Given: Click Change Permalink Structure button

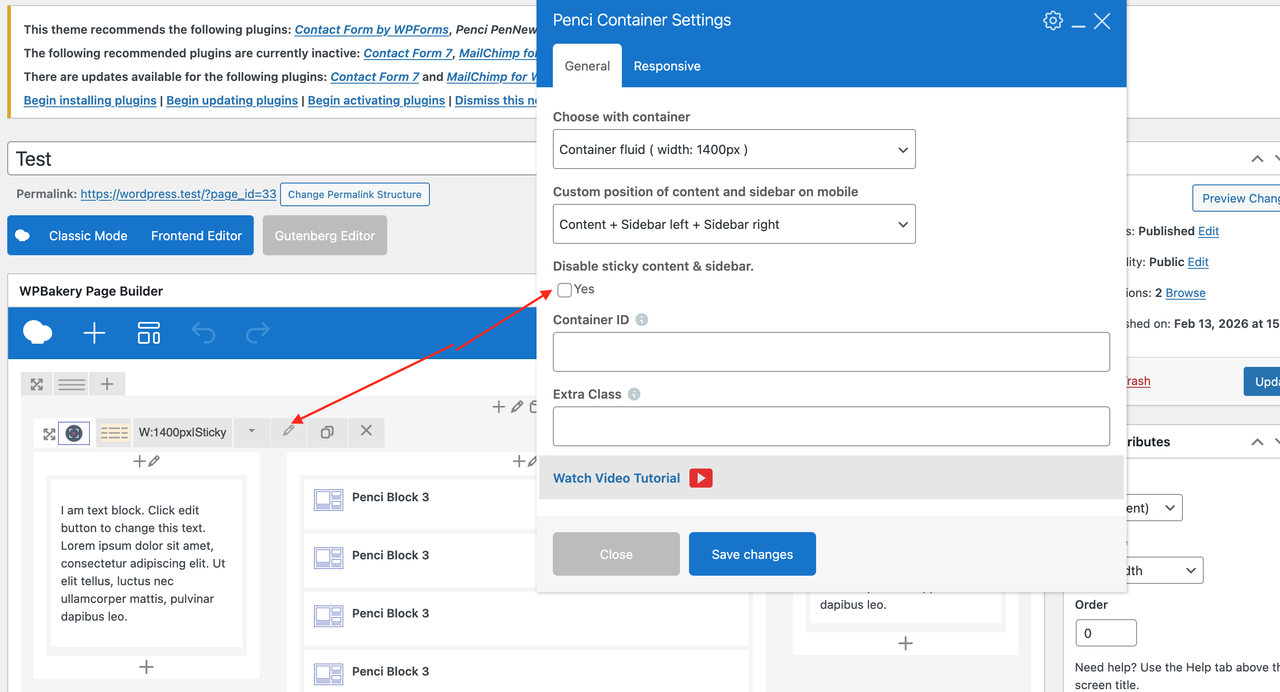Looking at the screenshot, I should click(x=355, y=194).
